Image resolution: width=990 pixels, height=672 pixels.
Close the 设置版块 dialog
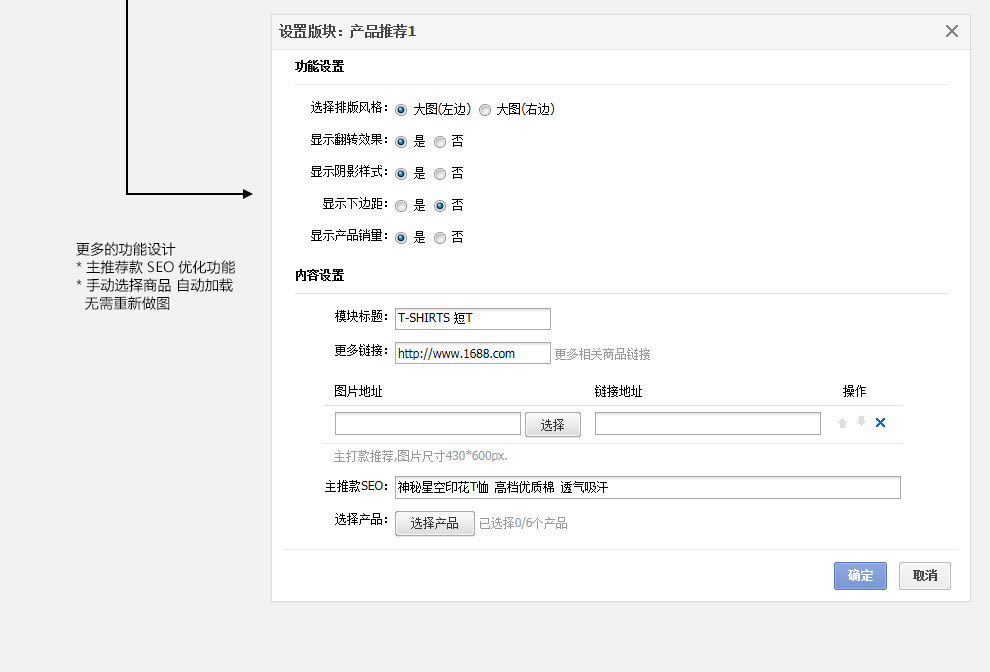pyautogui.click(x=951, y=31)
